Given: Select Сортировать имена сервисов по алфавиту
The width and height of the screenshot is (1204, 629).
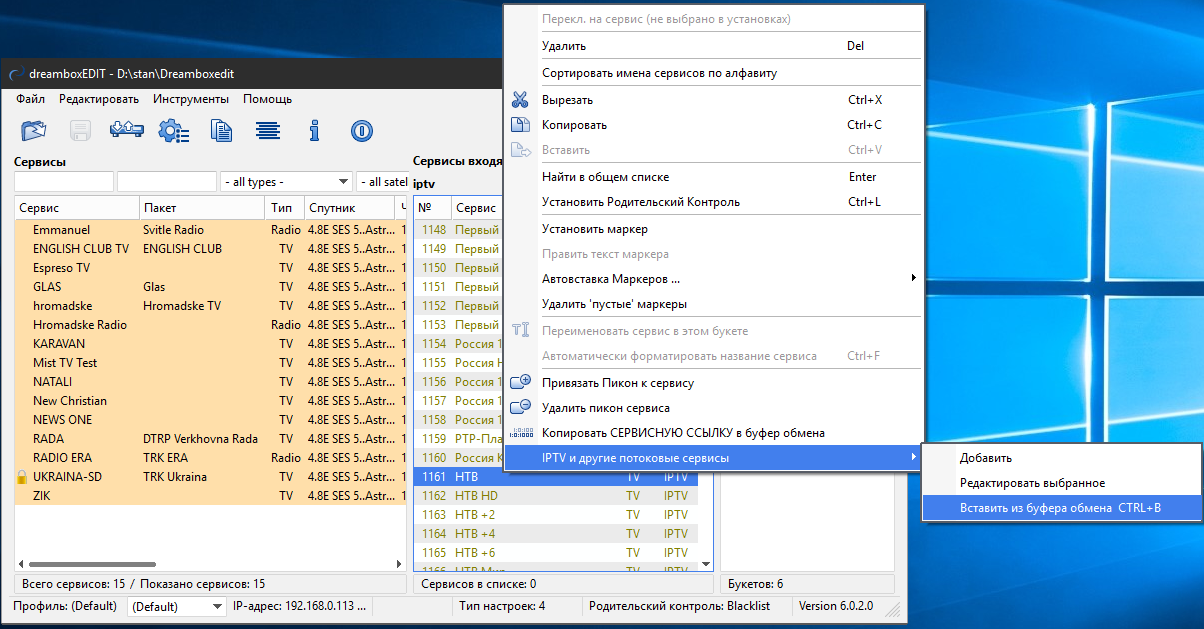Looking at the screenshot, I should click(714, 73).
